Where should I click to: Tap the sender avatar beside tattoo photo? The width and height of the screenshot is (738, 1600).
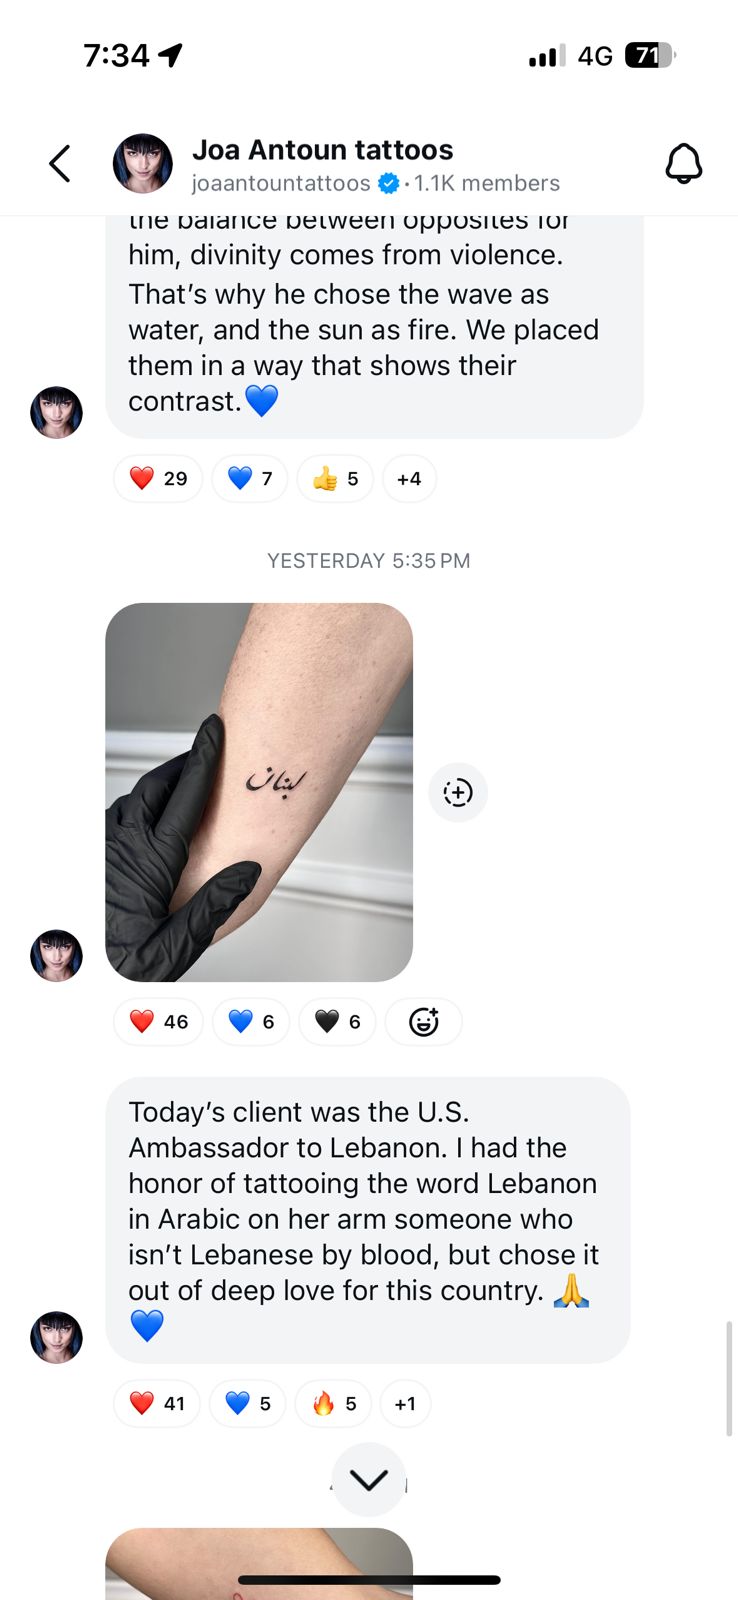point(57,956)
